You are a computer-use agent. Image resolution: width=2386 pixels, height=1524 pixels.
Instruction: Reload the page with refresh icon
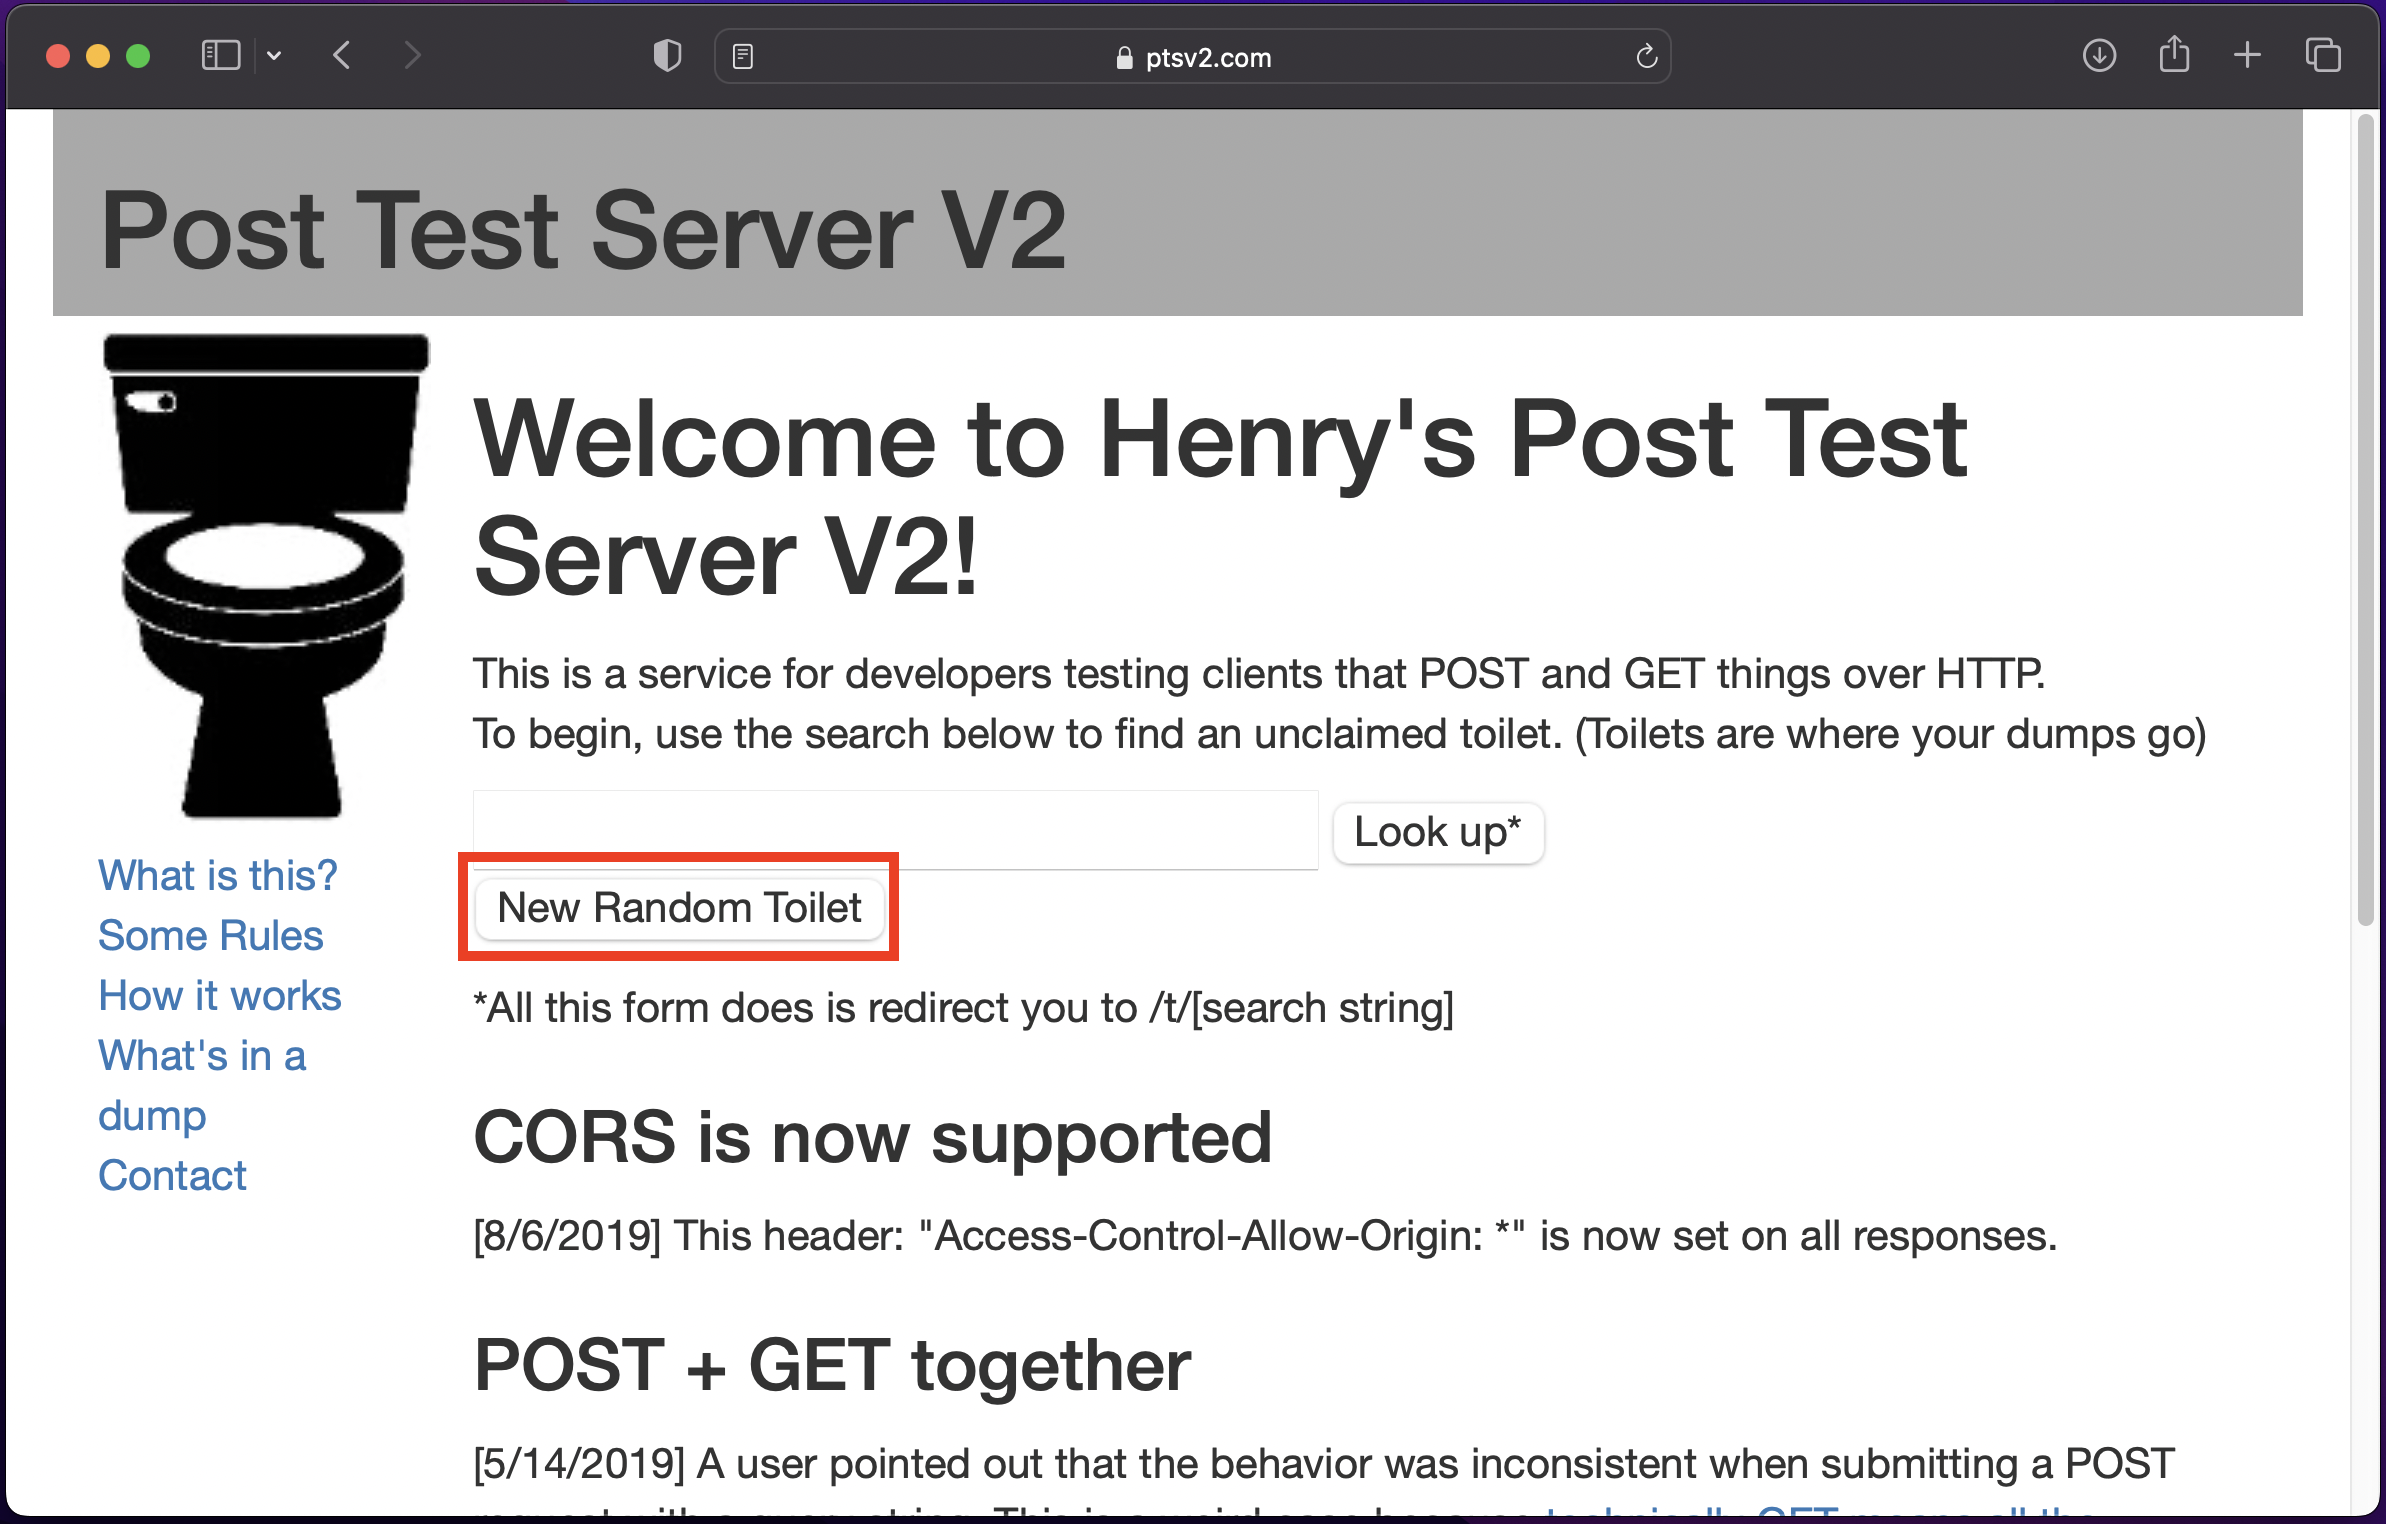tap(1646, 57)
